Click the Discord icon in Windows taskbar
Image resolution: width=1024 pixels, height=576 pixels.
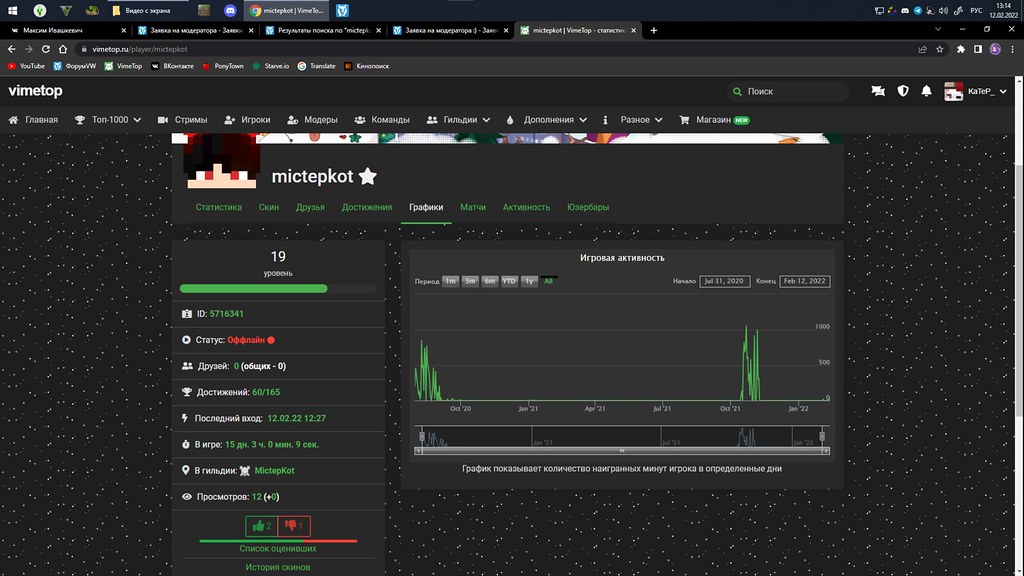pyautogui.click(x=231, y=10)
